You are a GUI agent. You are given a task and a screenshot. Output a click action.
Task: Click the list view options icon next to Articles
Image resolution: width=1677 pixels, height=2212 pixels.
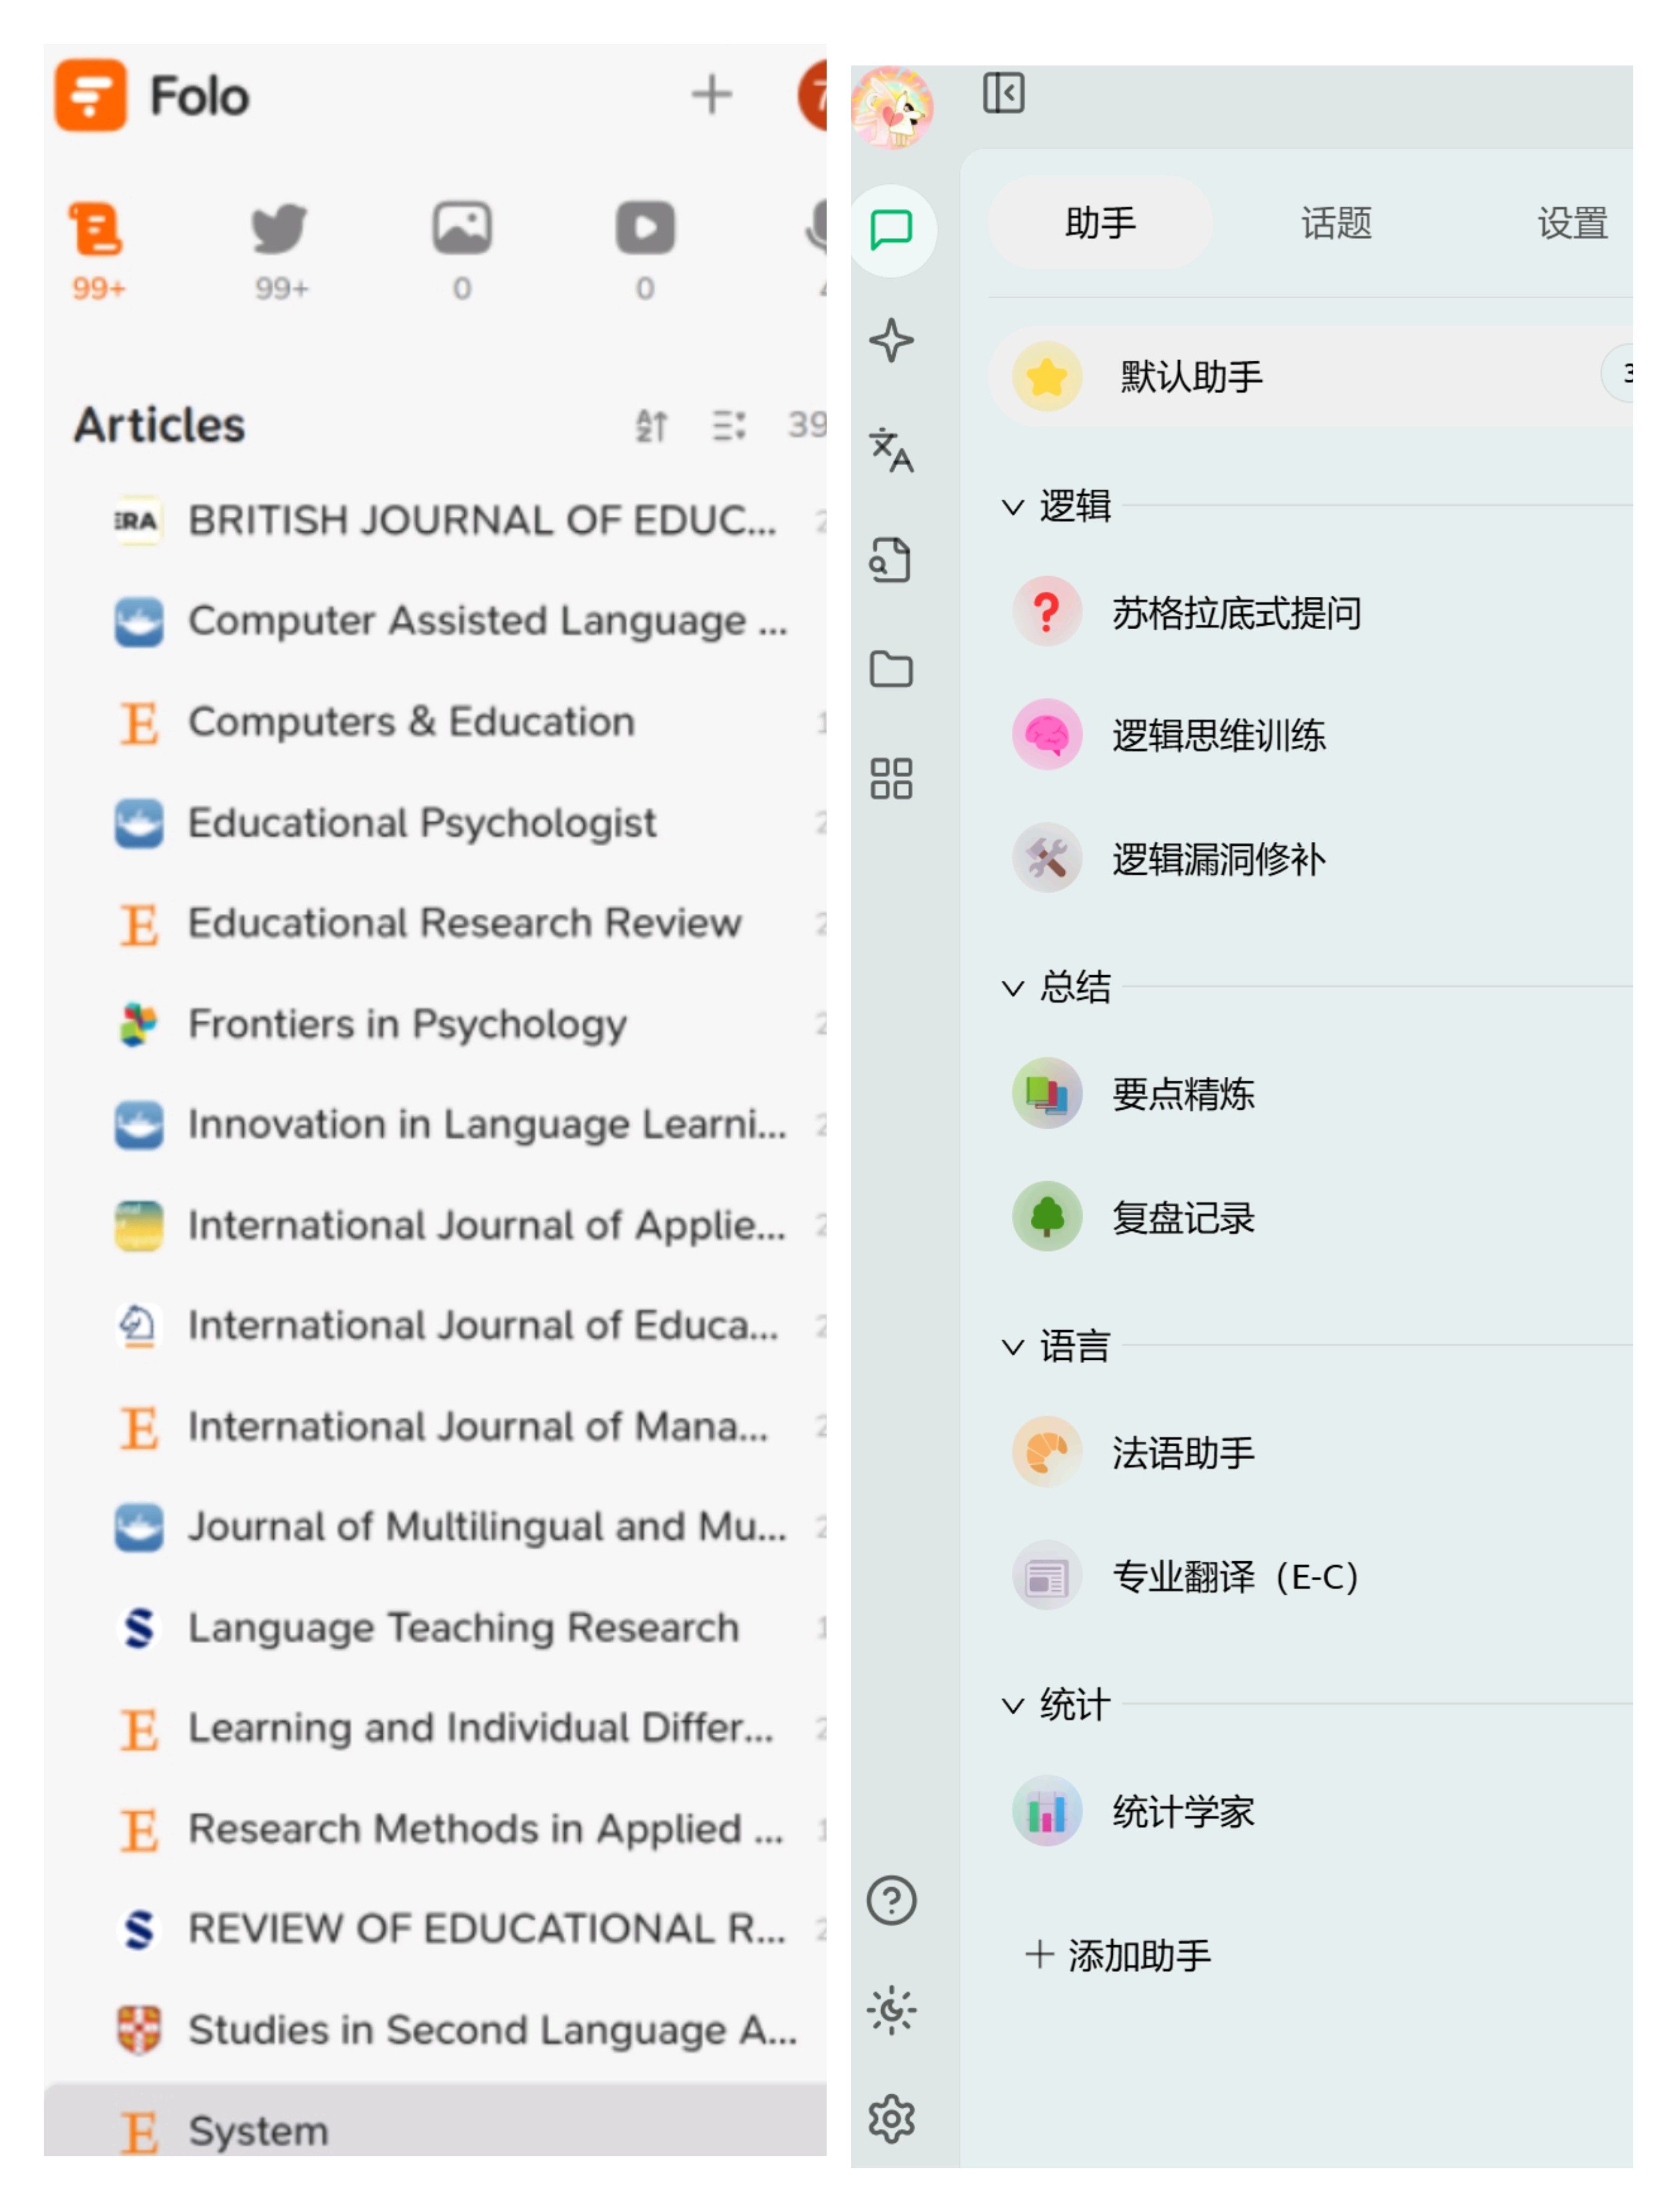click(729, 426)
